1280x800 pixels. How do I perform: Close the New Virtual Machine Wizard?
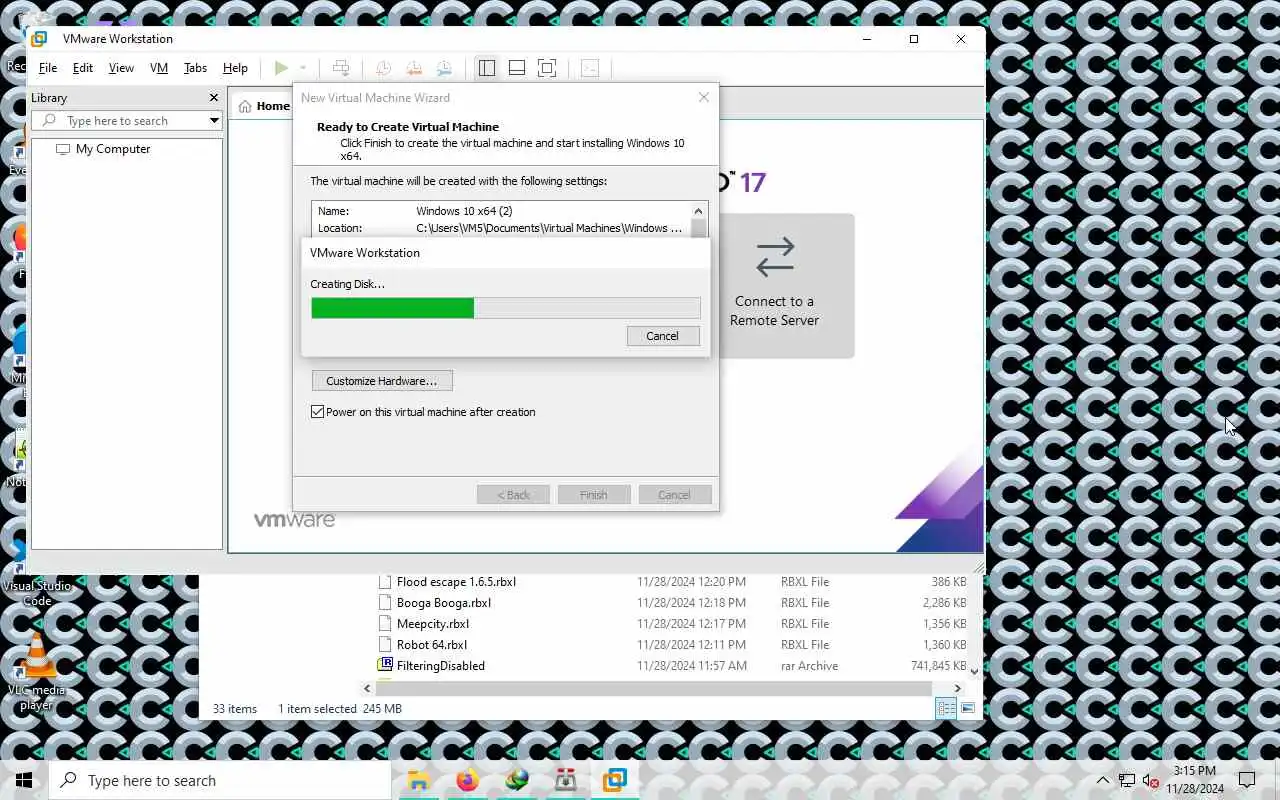click(x=704, y=97)
